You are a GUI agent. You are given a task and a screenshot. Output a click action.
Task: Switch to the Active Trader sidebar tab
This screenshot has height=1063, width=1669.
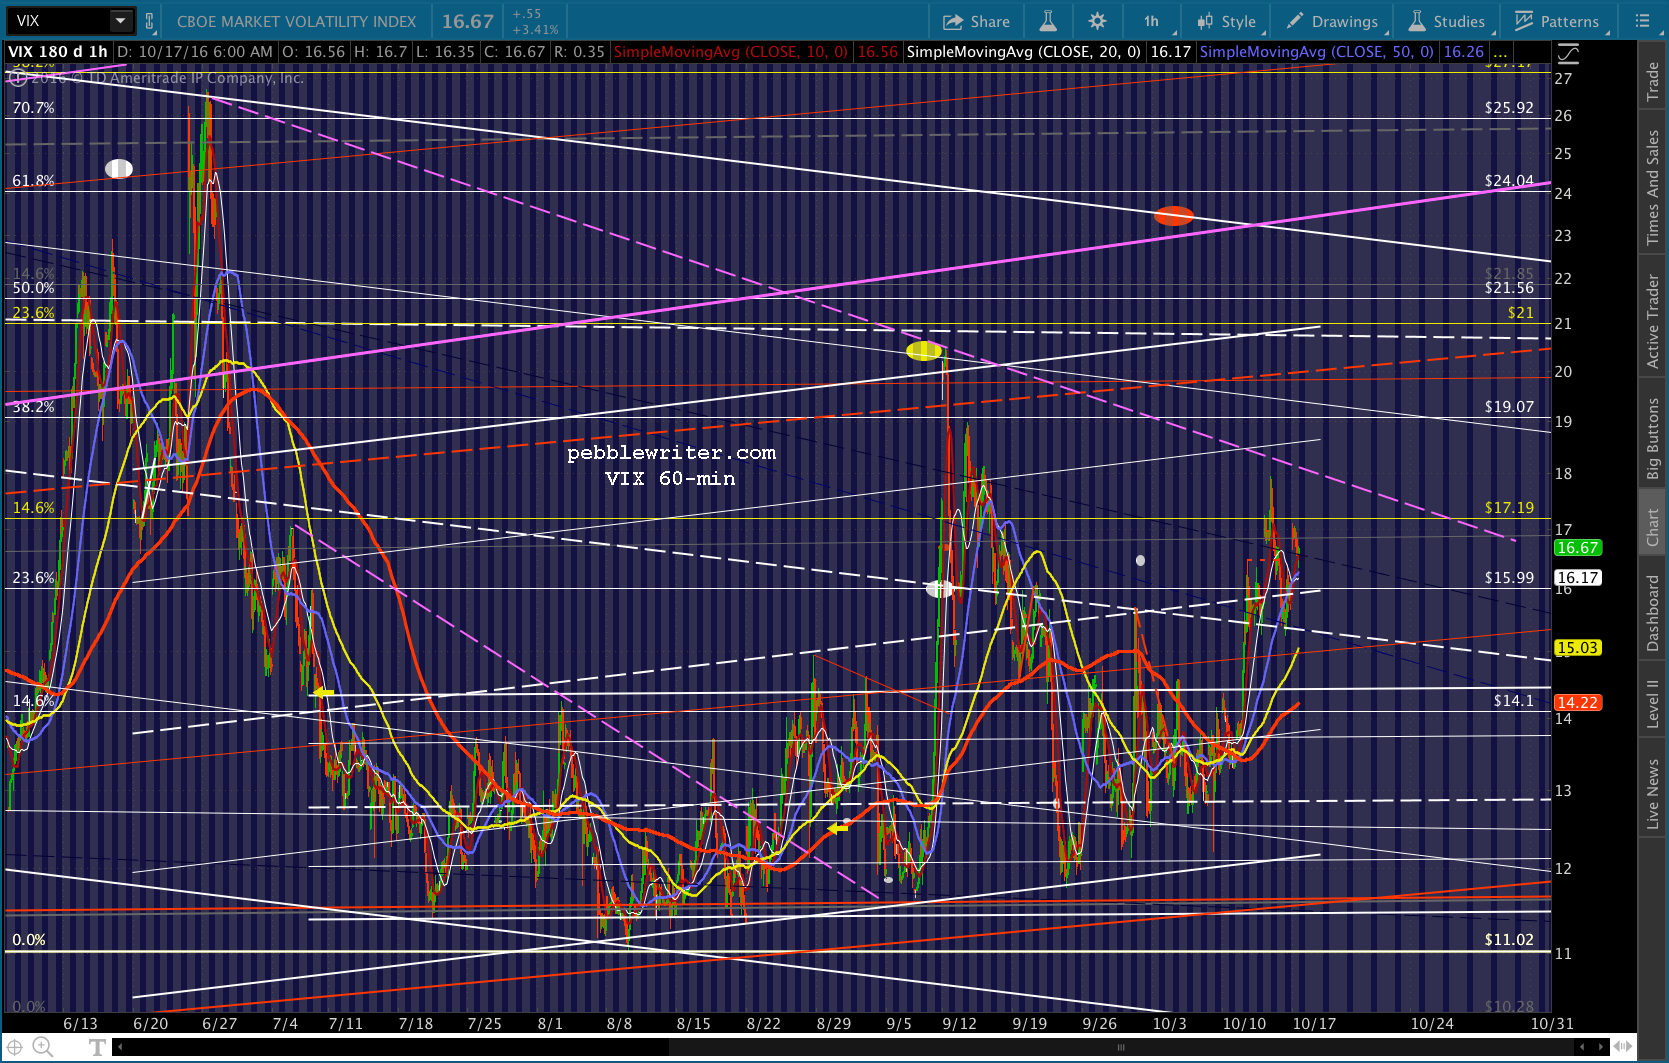coord(1652,321)
